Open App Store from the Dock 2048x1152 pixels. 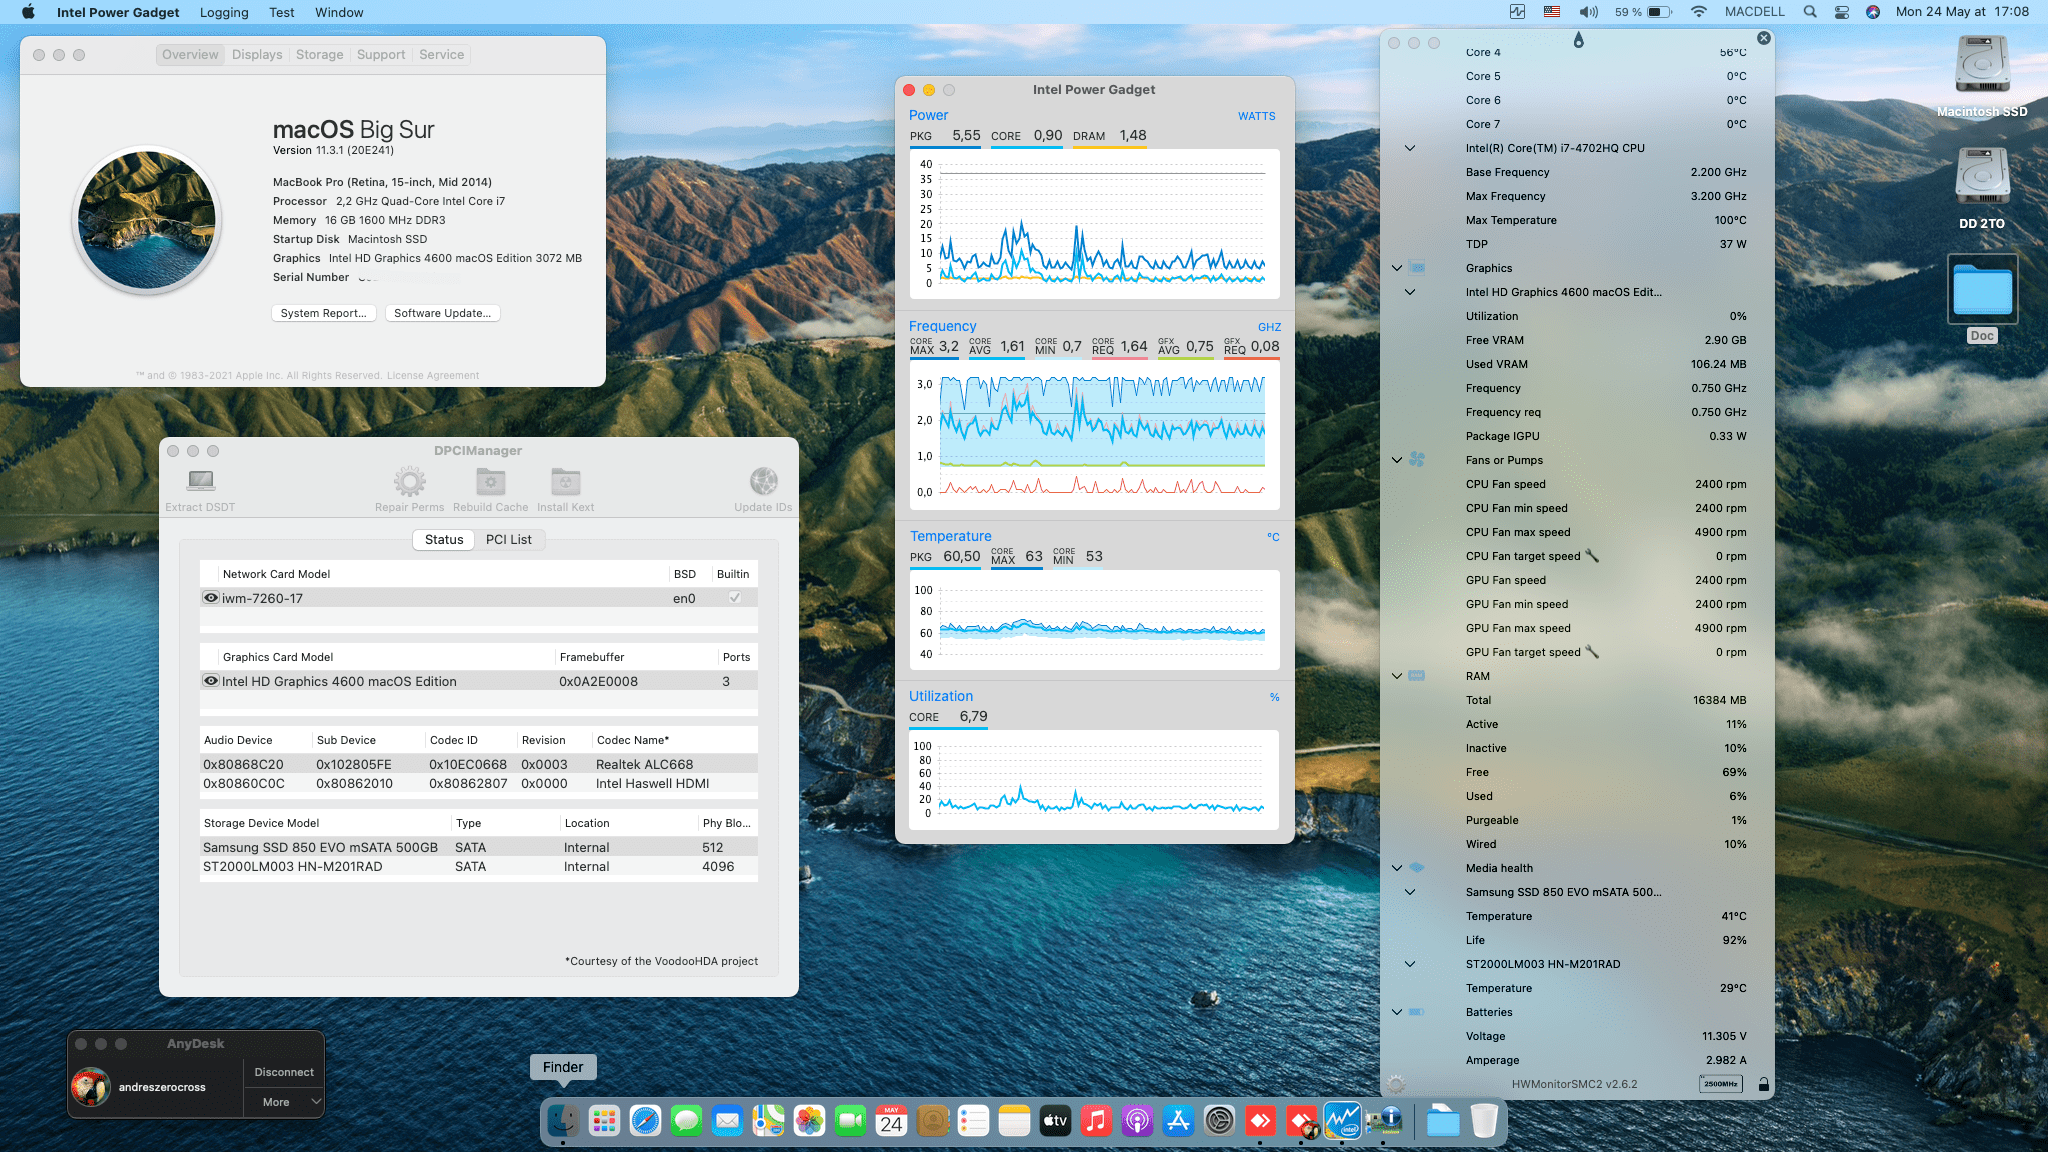tap(1178, 1121)
